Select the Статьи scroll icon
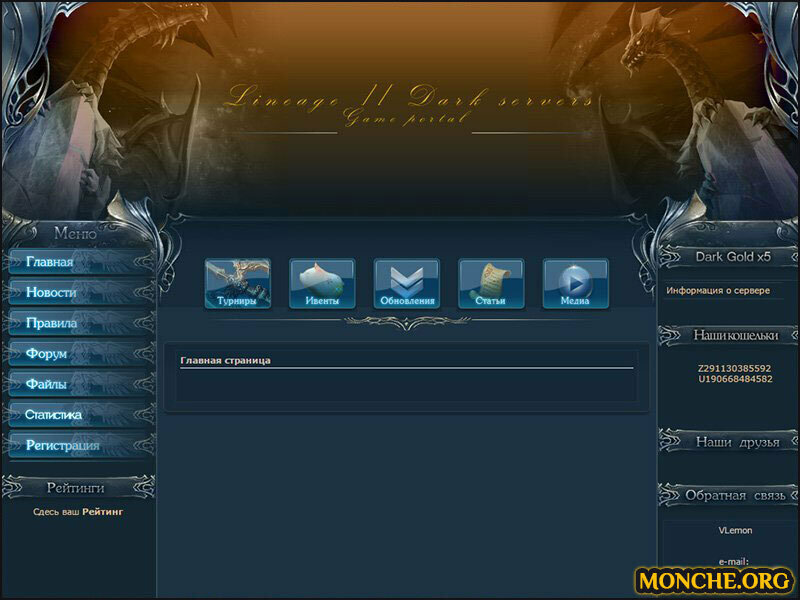The image size is (800, 600). click(x=491, y=283)
